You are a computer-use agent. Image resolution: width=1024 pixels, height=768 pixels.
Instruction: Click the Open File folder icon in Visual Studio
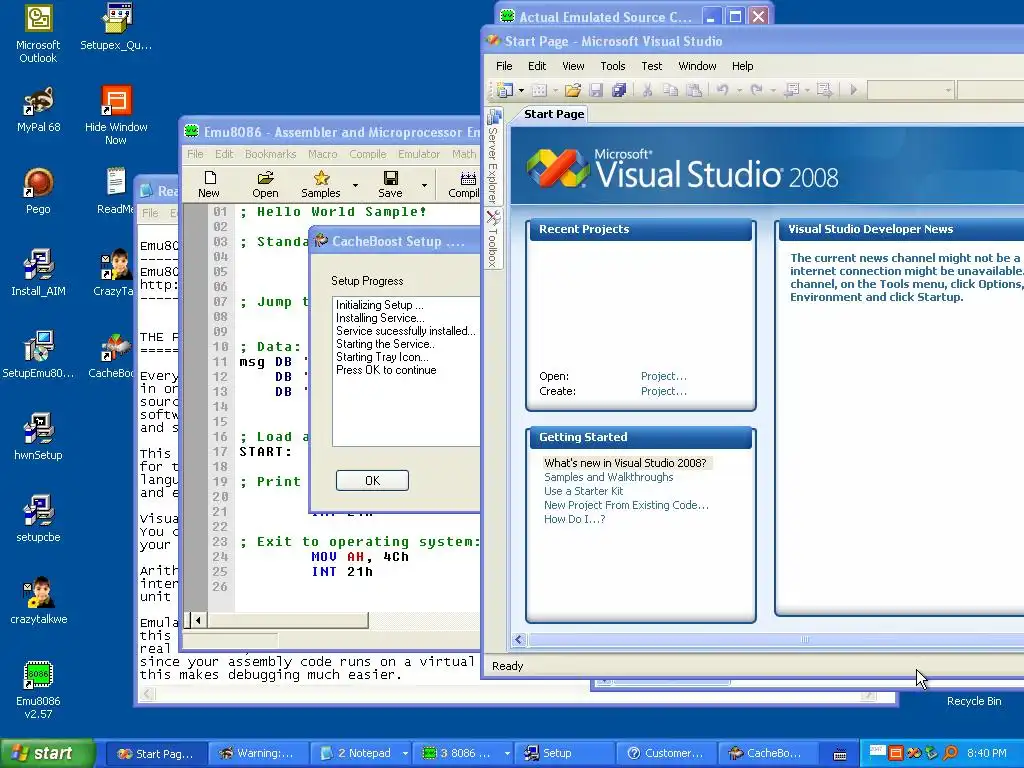pos(573,89)
